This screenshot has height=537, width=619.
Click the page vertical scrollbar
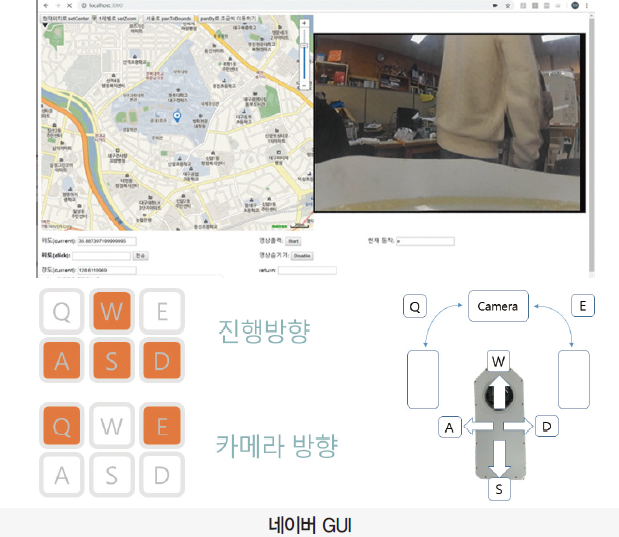(591, 145)
